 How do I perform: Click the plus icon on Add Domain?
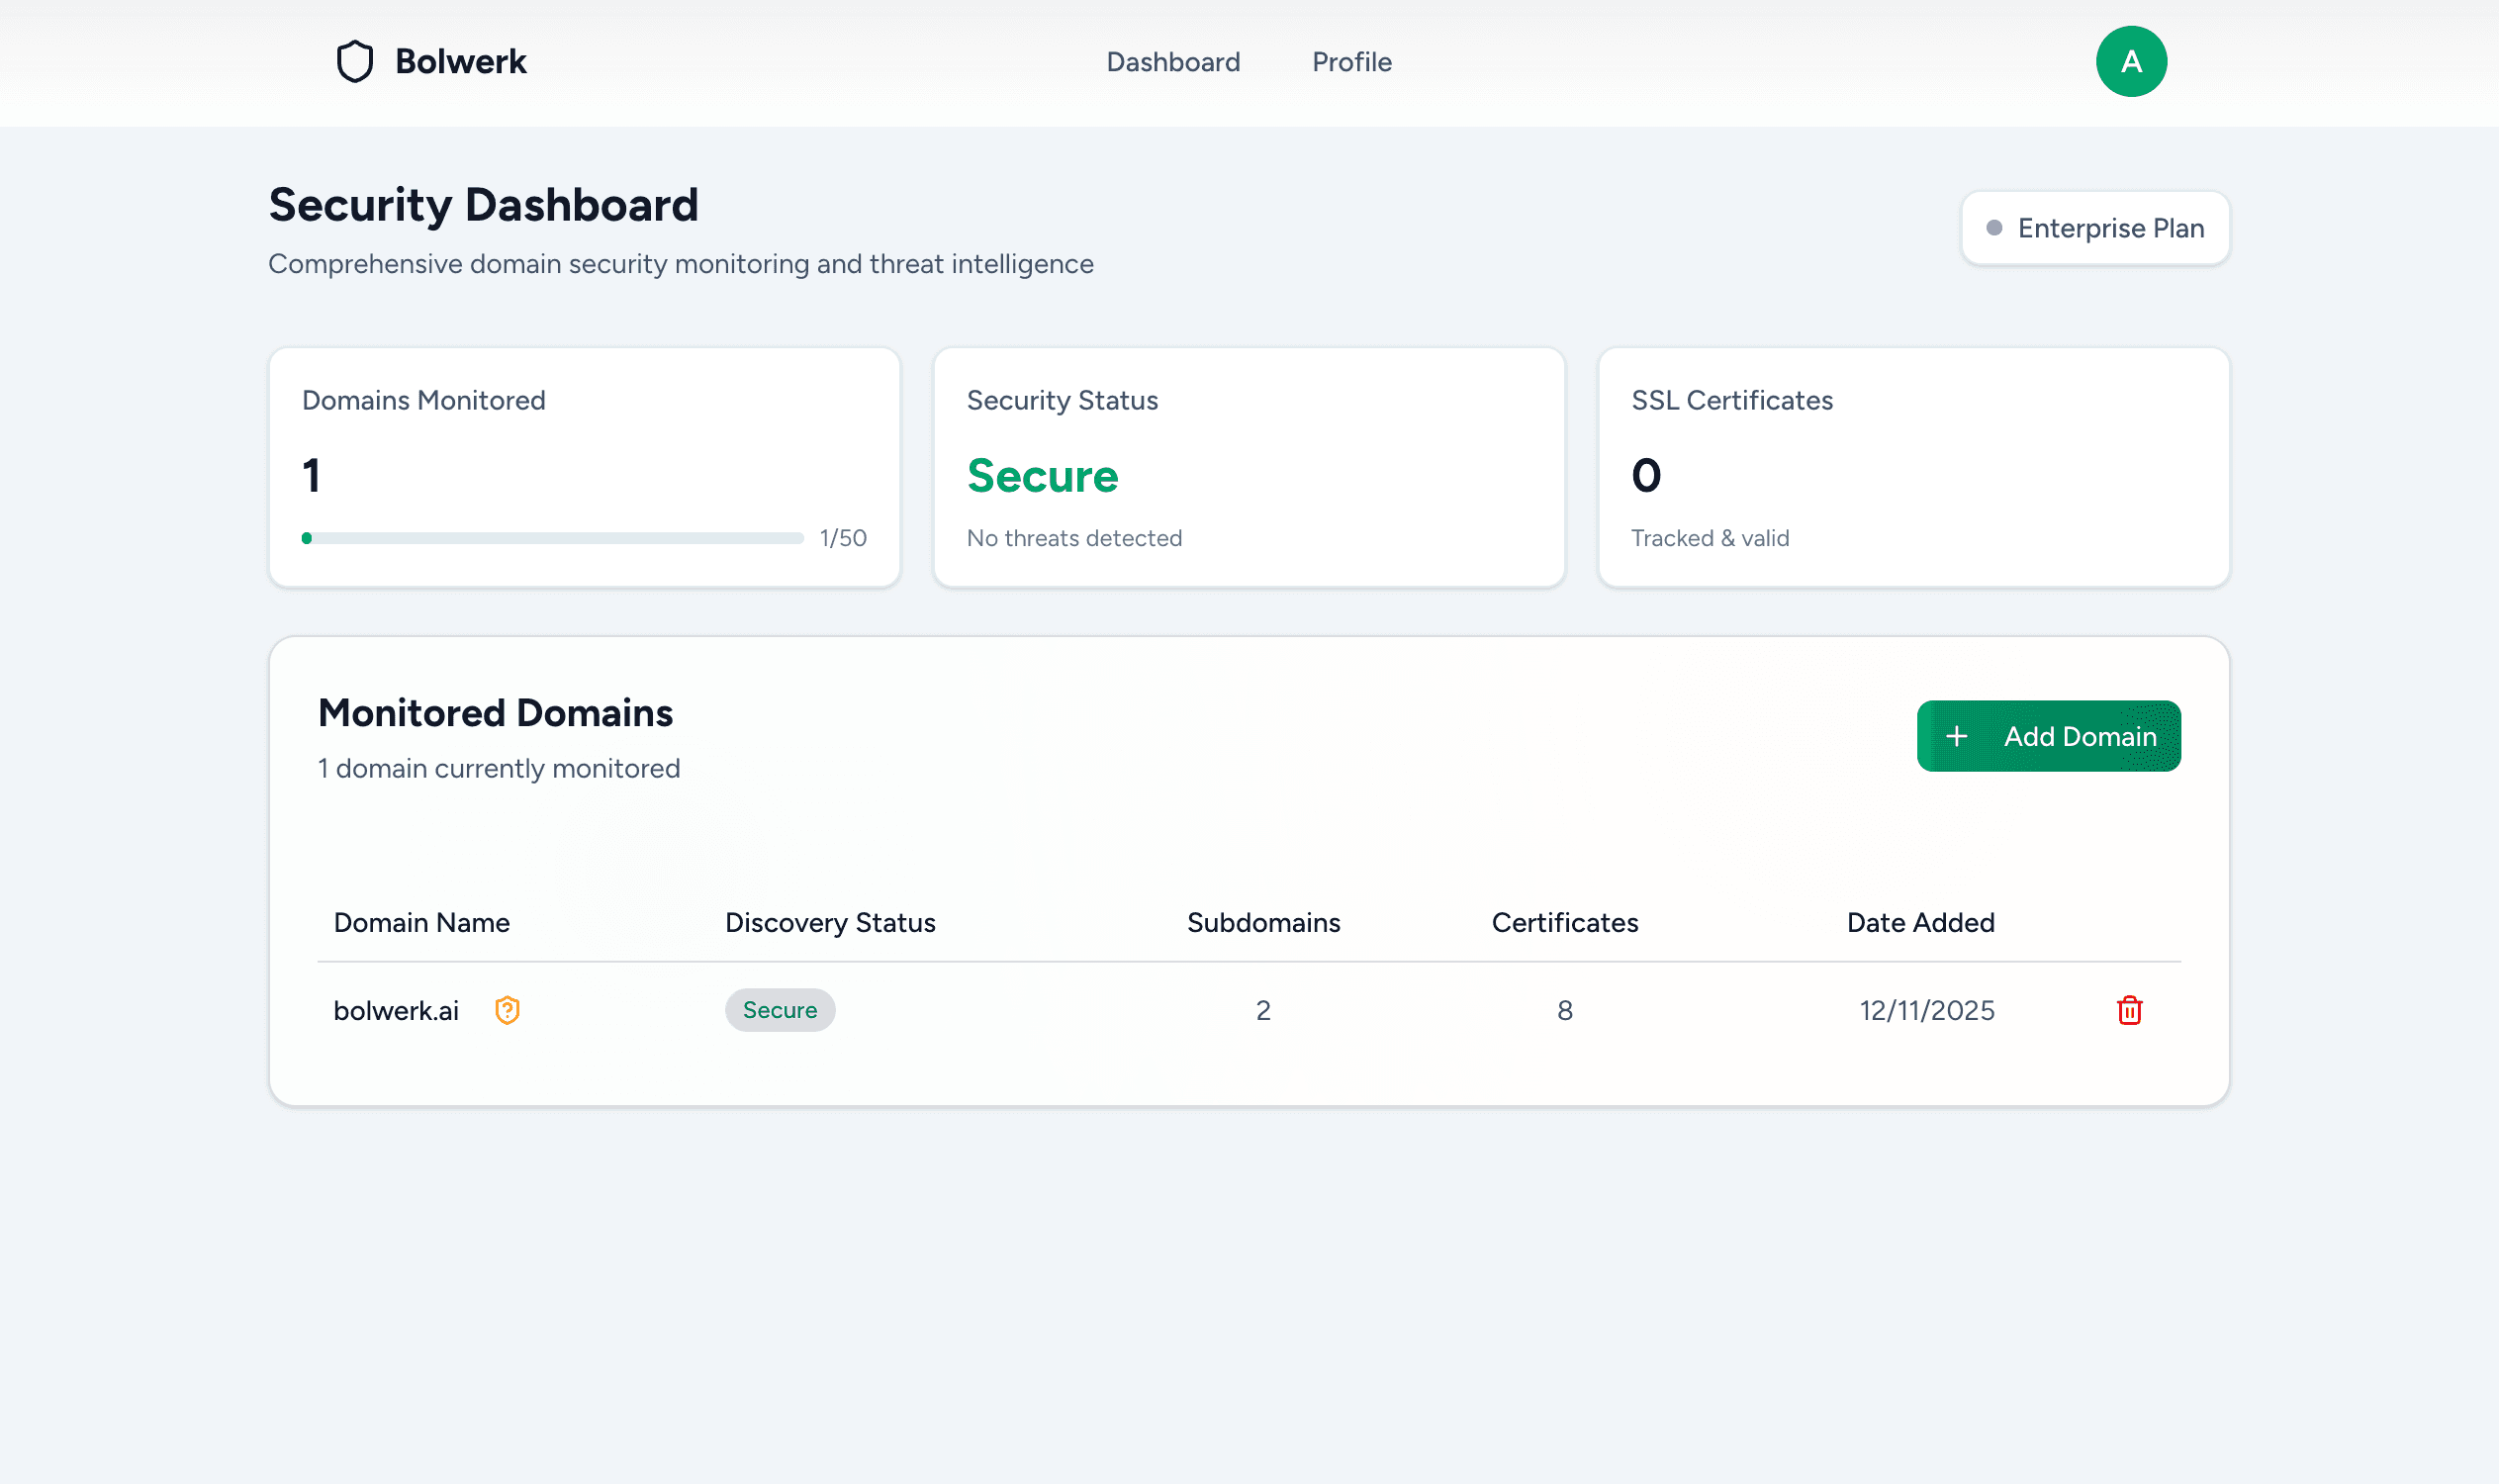(x=1956, y=736)
